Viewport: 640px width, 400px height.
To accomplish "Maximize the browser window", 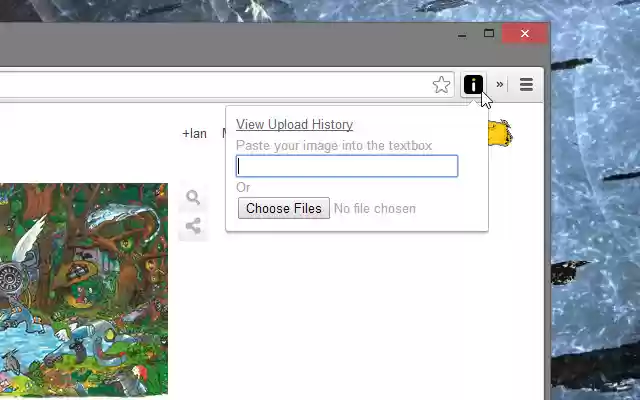I will coord(489,33).
